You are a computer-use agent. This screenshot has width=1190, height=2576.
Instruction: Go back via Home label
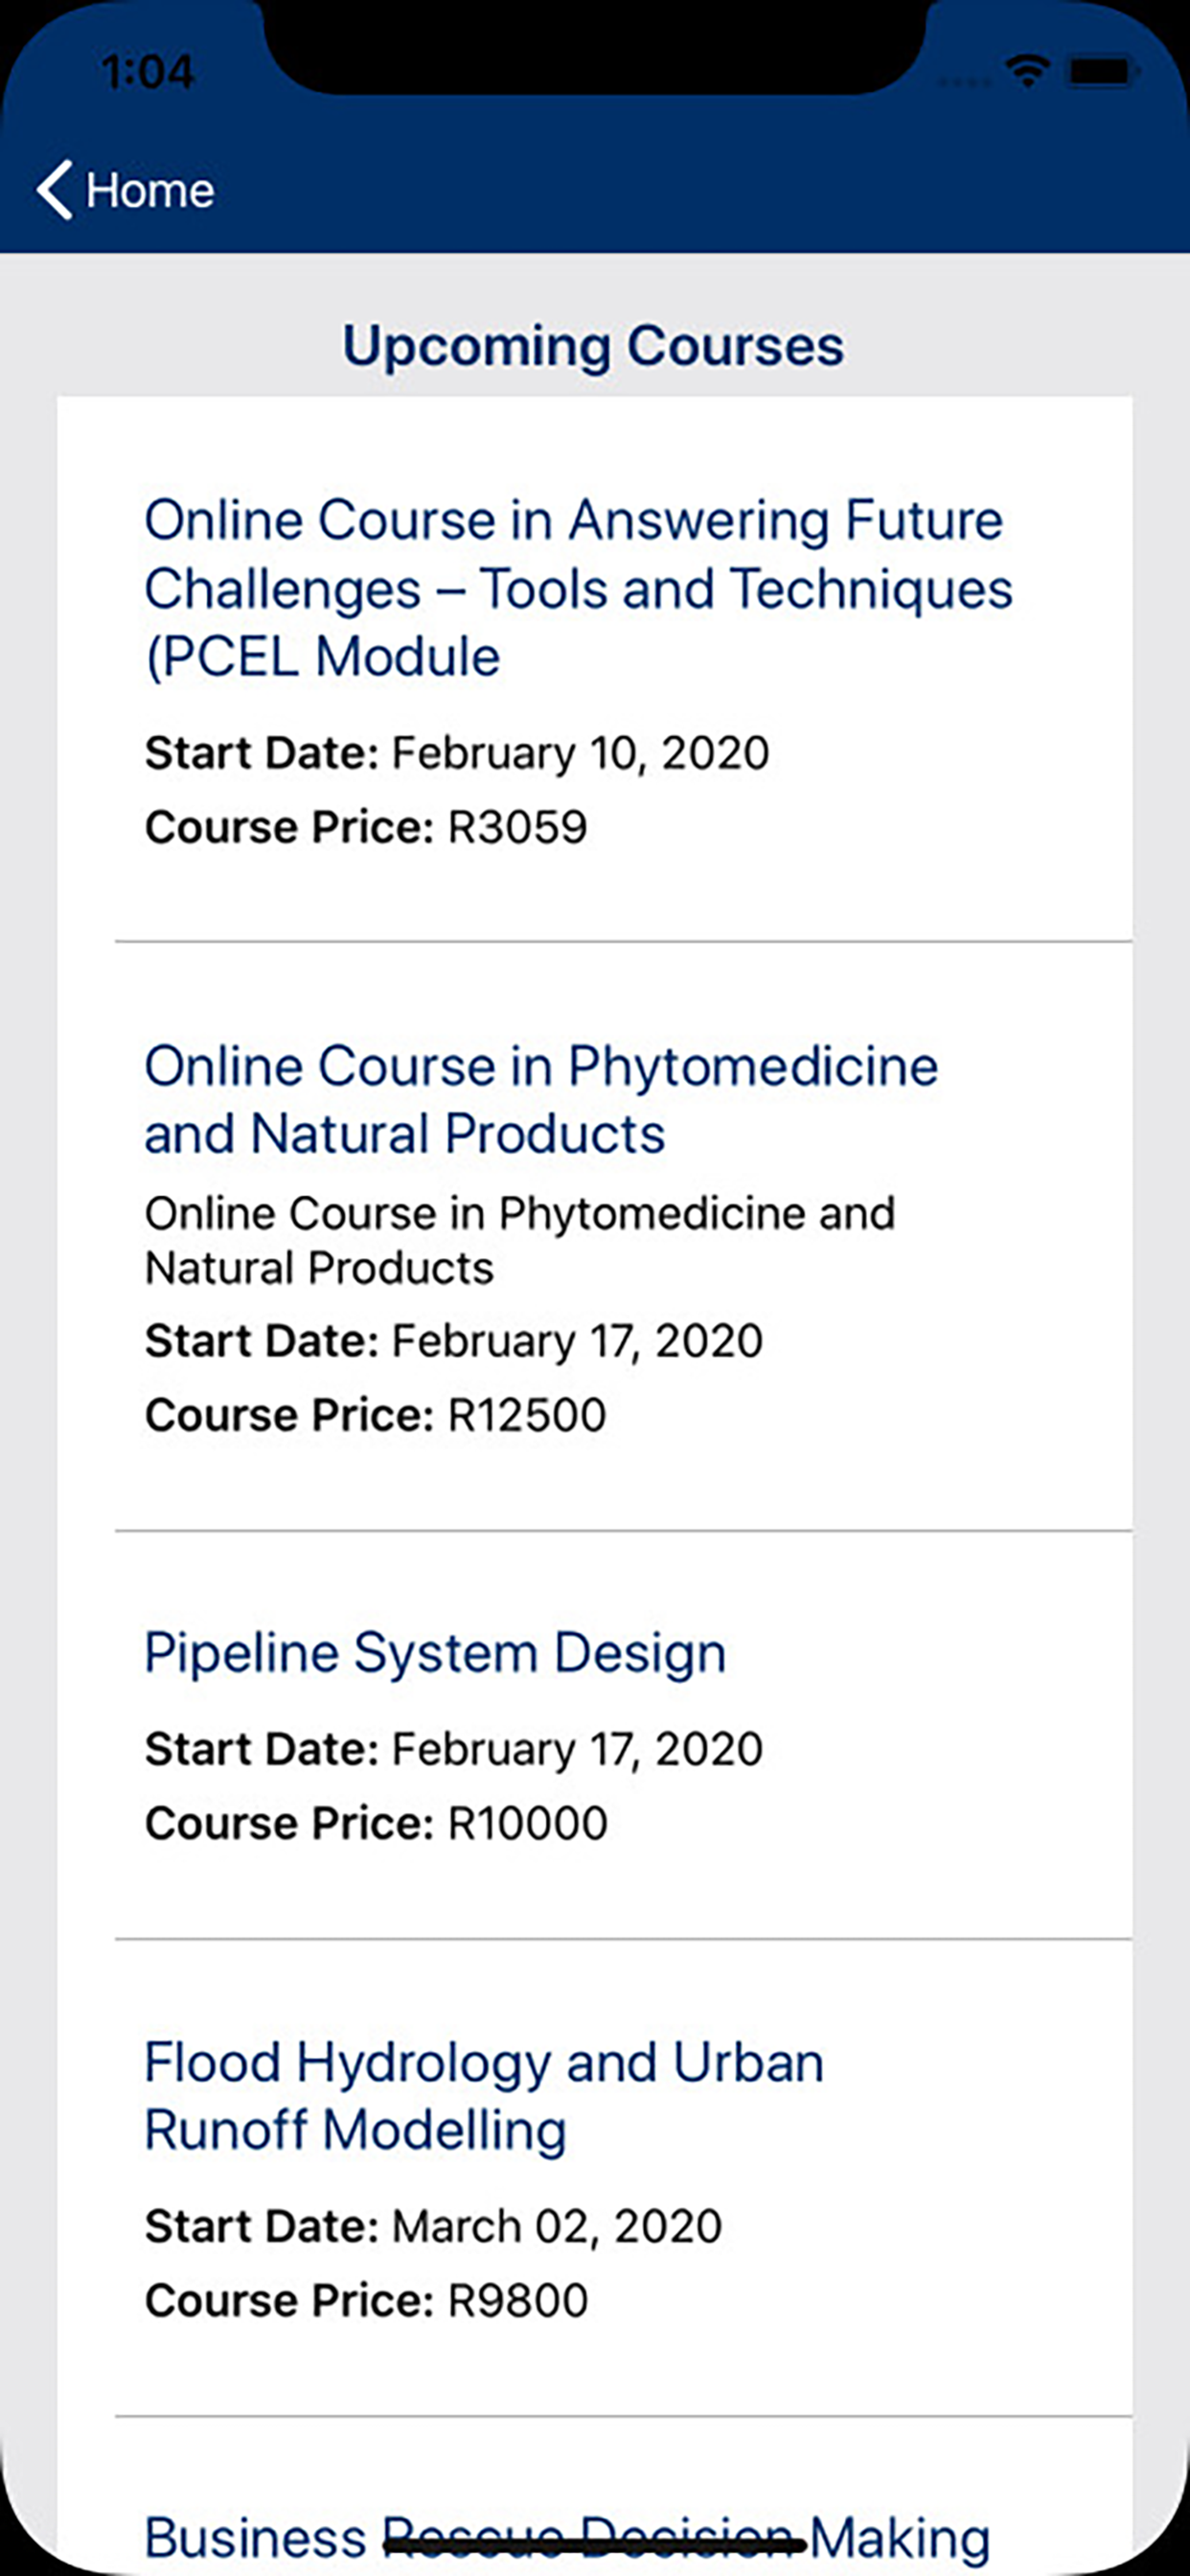click(x=150, y=190)
